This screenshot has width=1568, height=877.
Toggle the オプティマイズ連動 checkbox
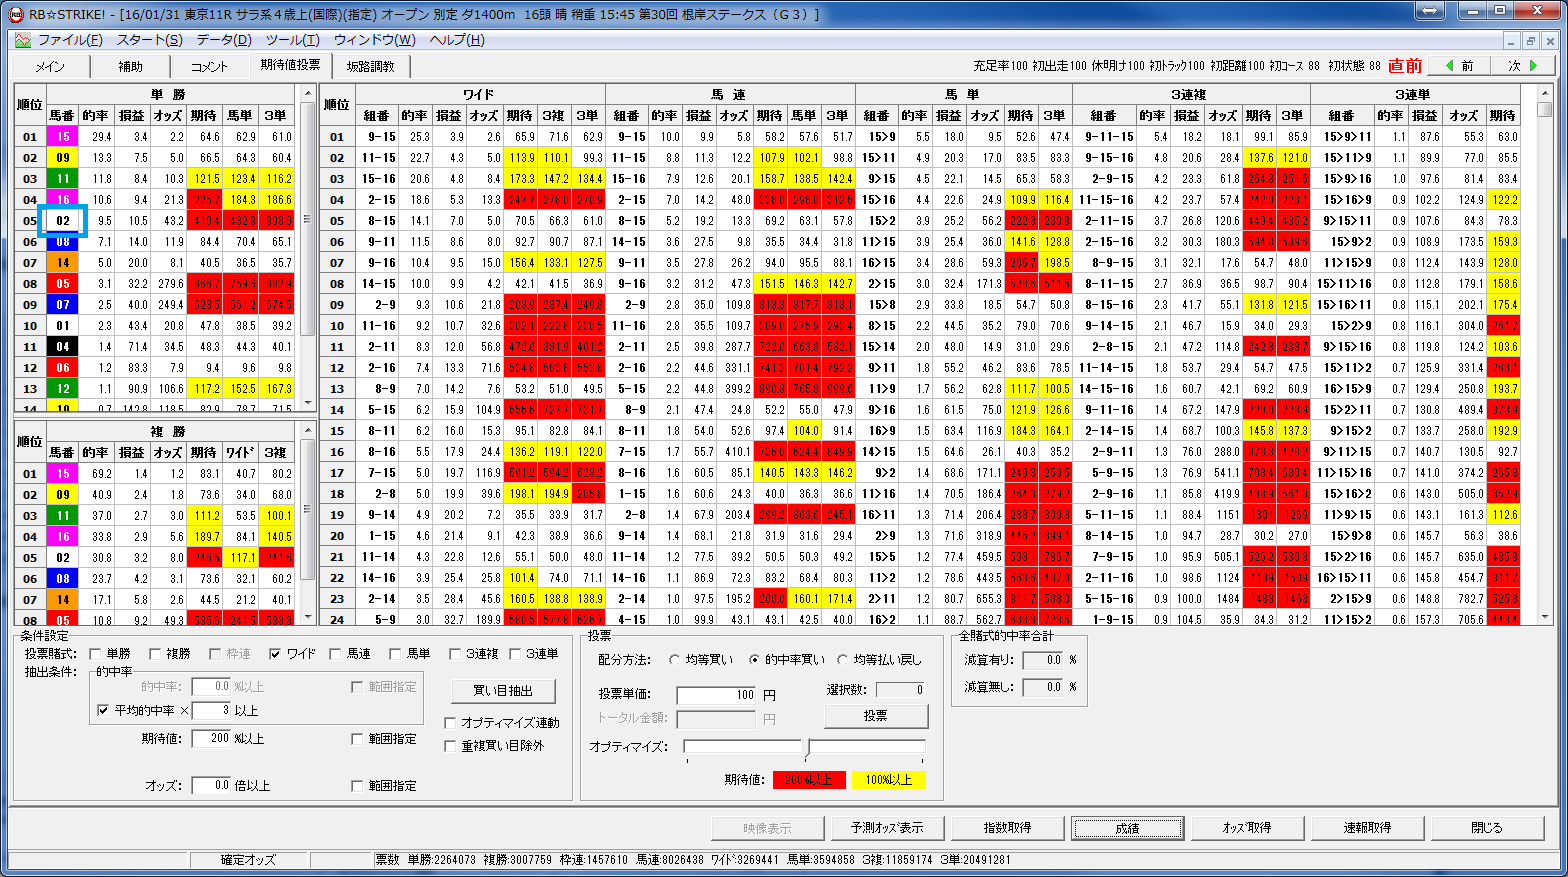click(x=450, y=722)
